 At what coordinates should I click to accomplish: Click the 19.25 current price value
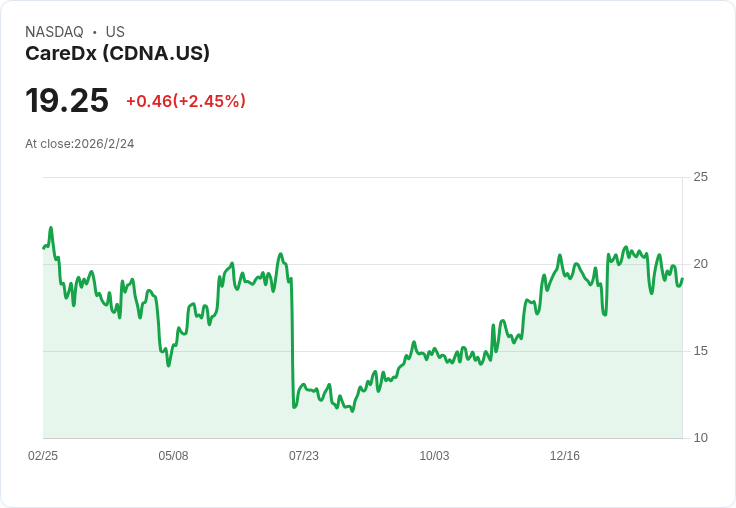[x=67, y=100]
